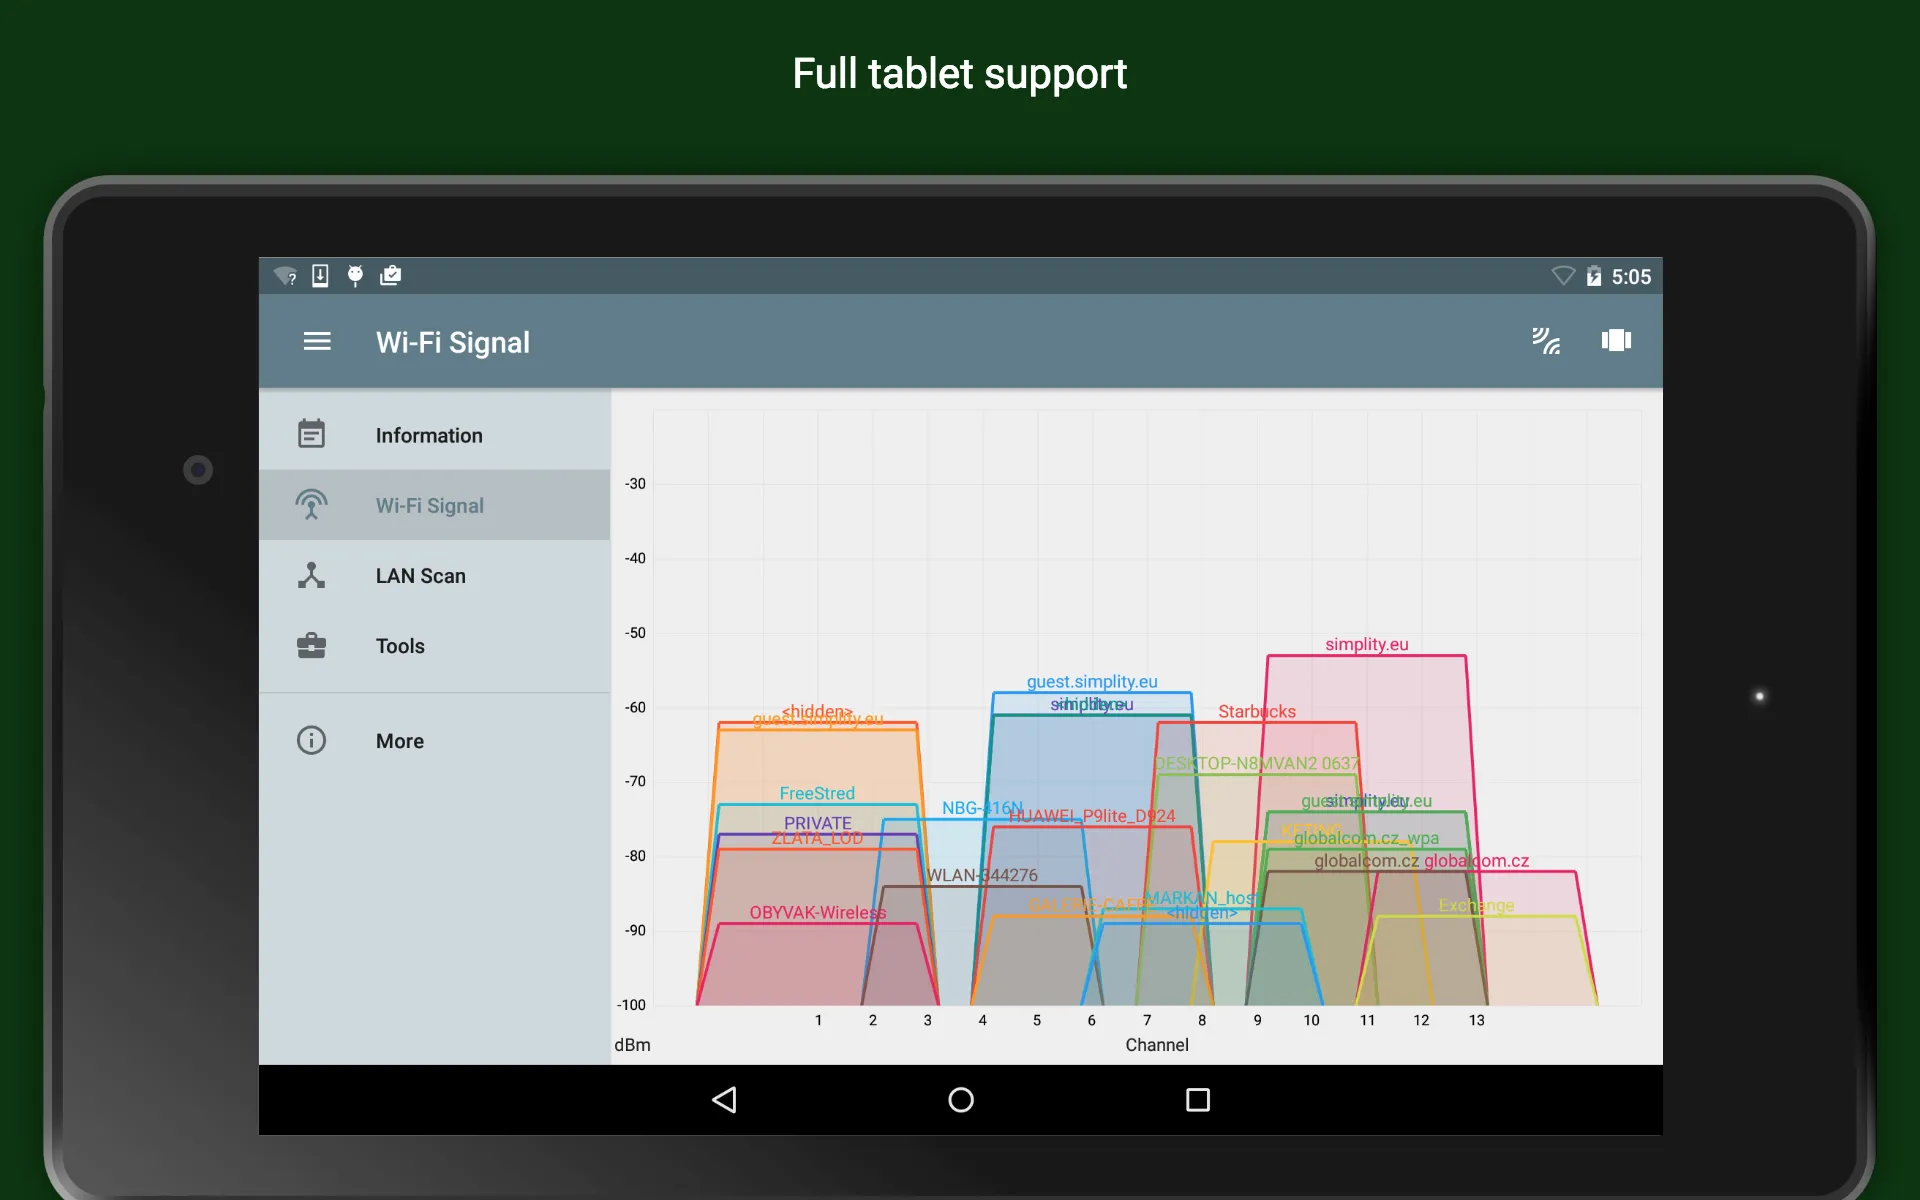This screenshot has width=1920, height=1200.
Task: Tap the wireless scan icon in the action bar
Action: (1546, 341)
